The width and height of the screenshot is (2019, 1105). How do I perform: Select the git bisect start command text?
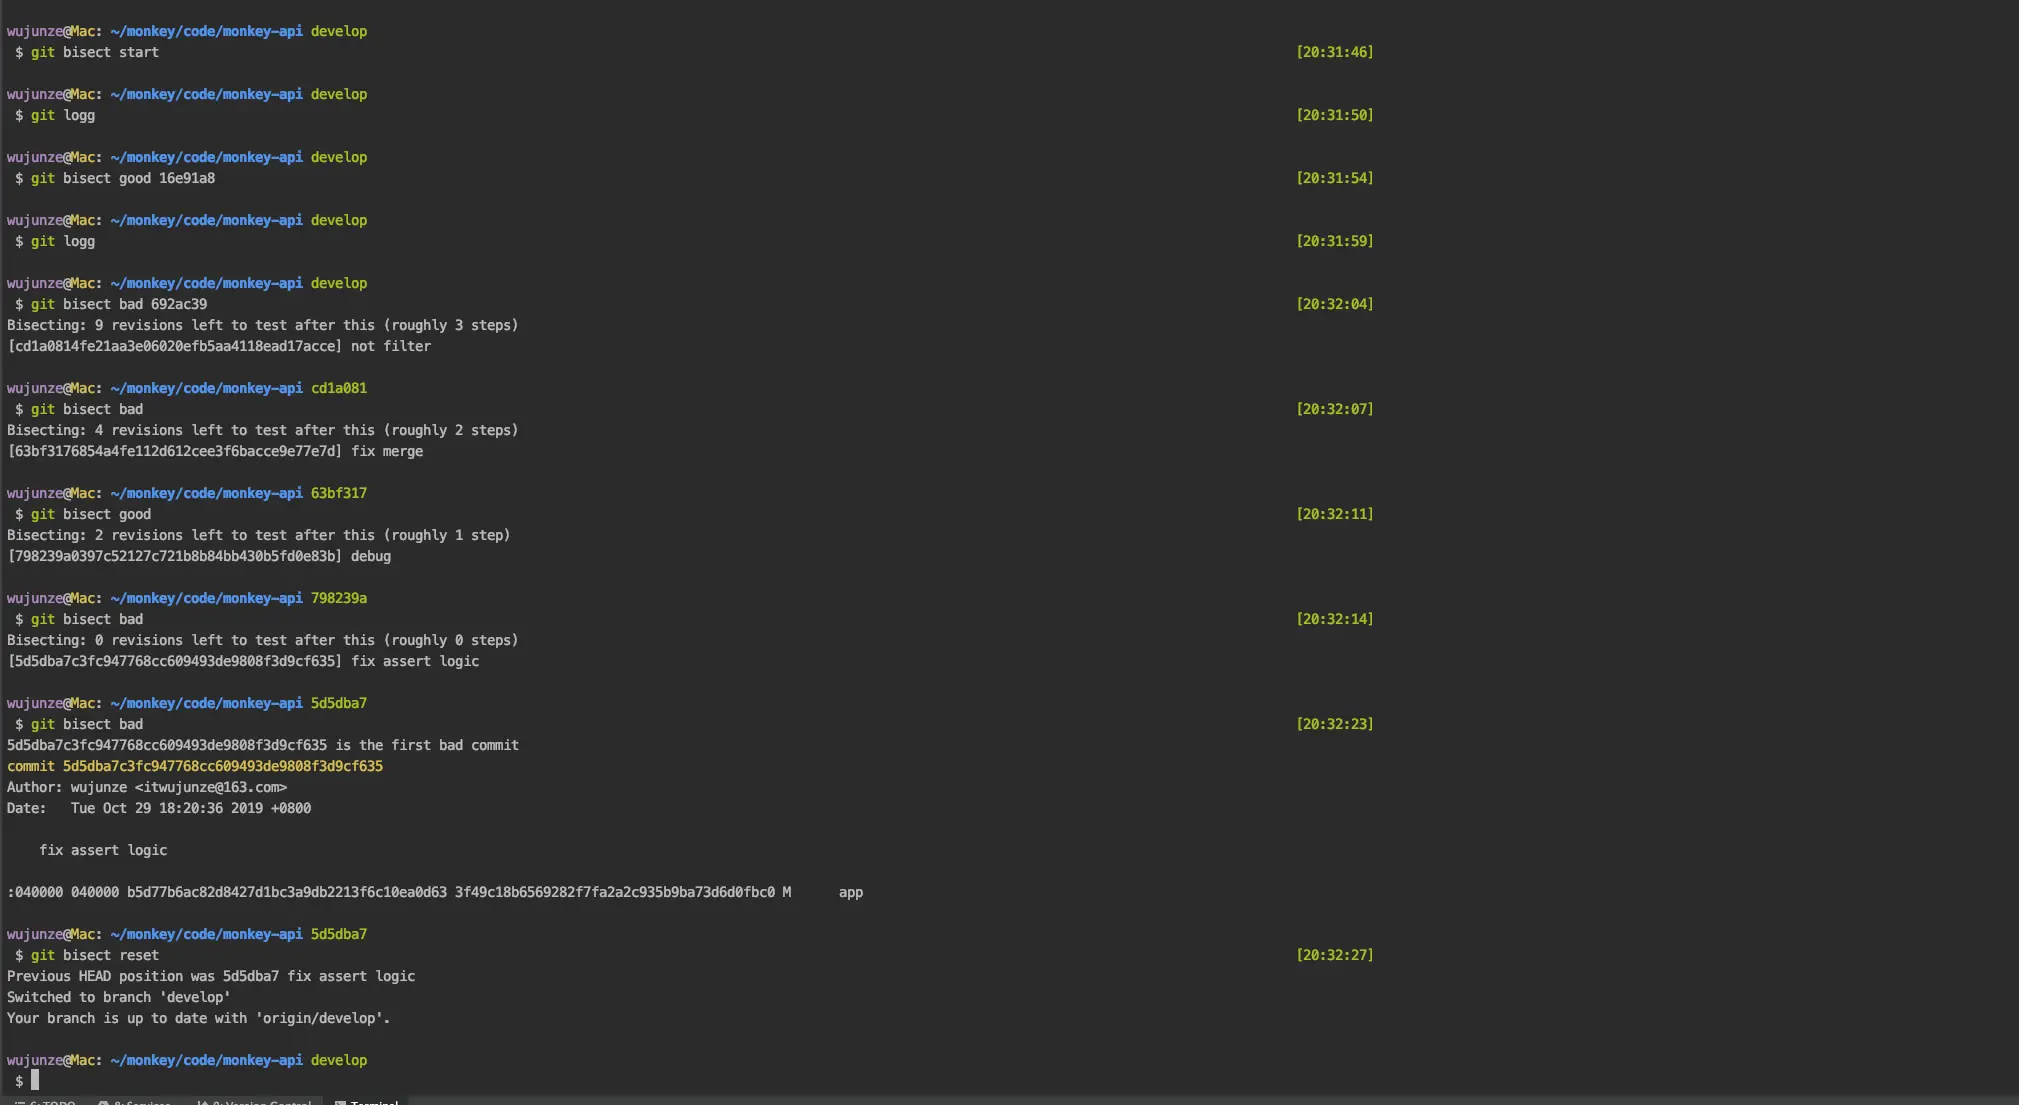click(95, 52)
